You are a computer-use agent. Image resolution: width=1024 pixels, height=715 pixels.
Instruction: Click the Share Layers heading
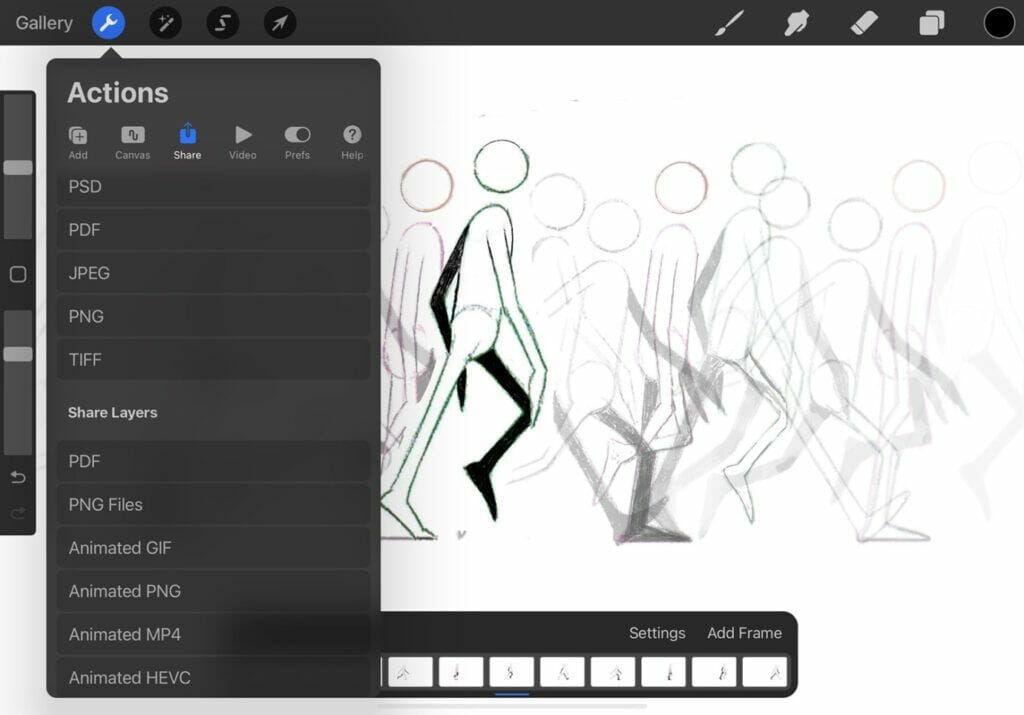[x=112, y=413]
